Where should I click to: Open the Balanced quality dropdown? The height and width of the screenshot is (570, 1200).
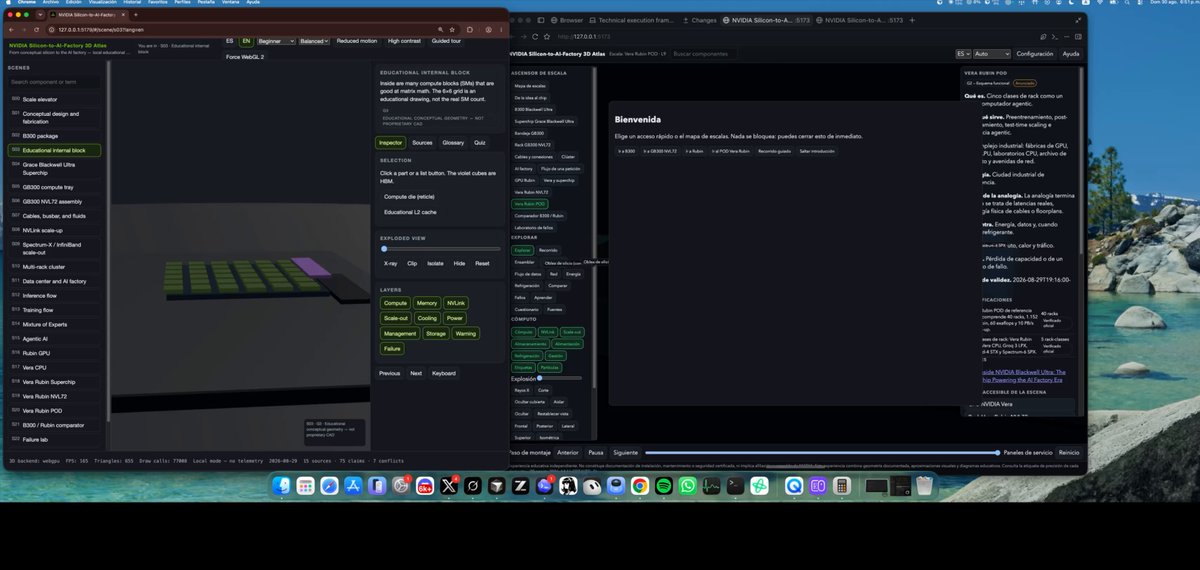(314, 41)
